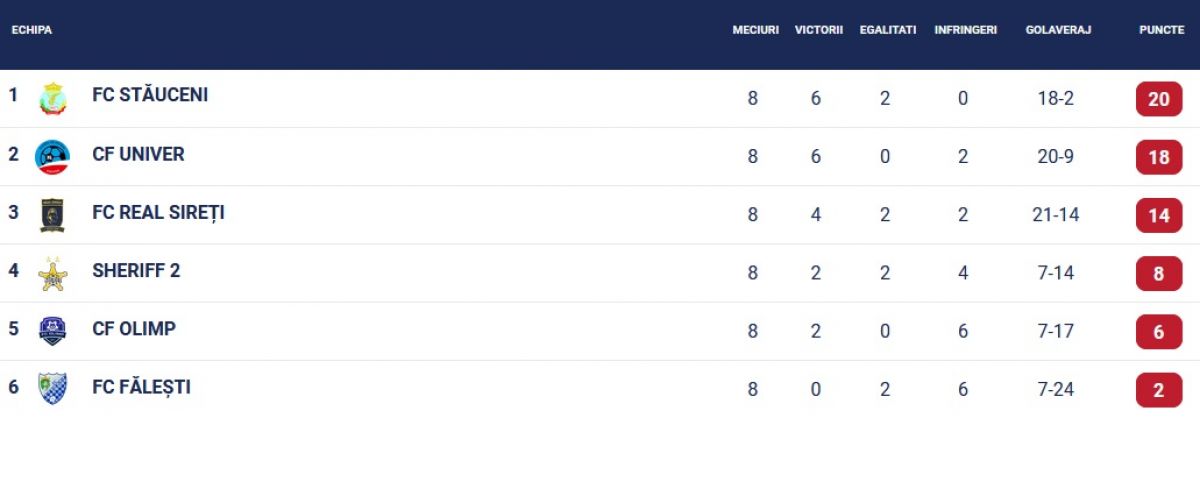Image resolution: width=1200 pixels, height=503 pixels.
Task: Click the MECIURI column header
Action: (x=755, y=30)
